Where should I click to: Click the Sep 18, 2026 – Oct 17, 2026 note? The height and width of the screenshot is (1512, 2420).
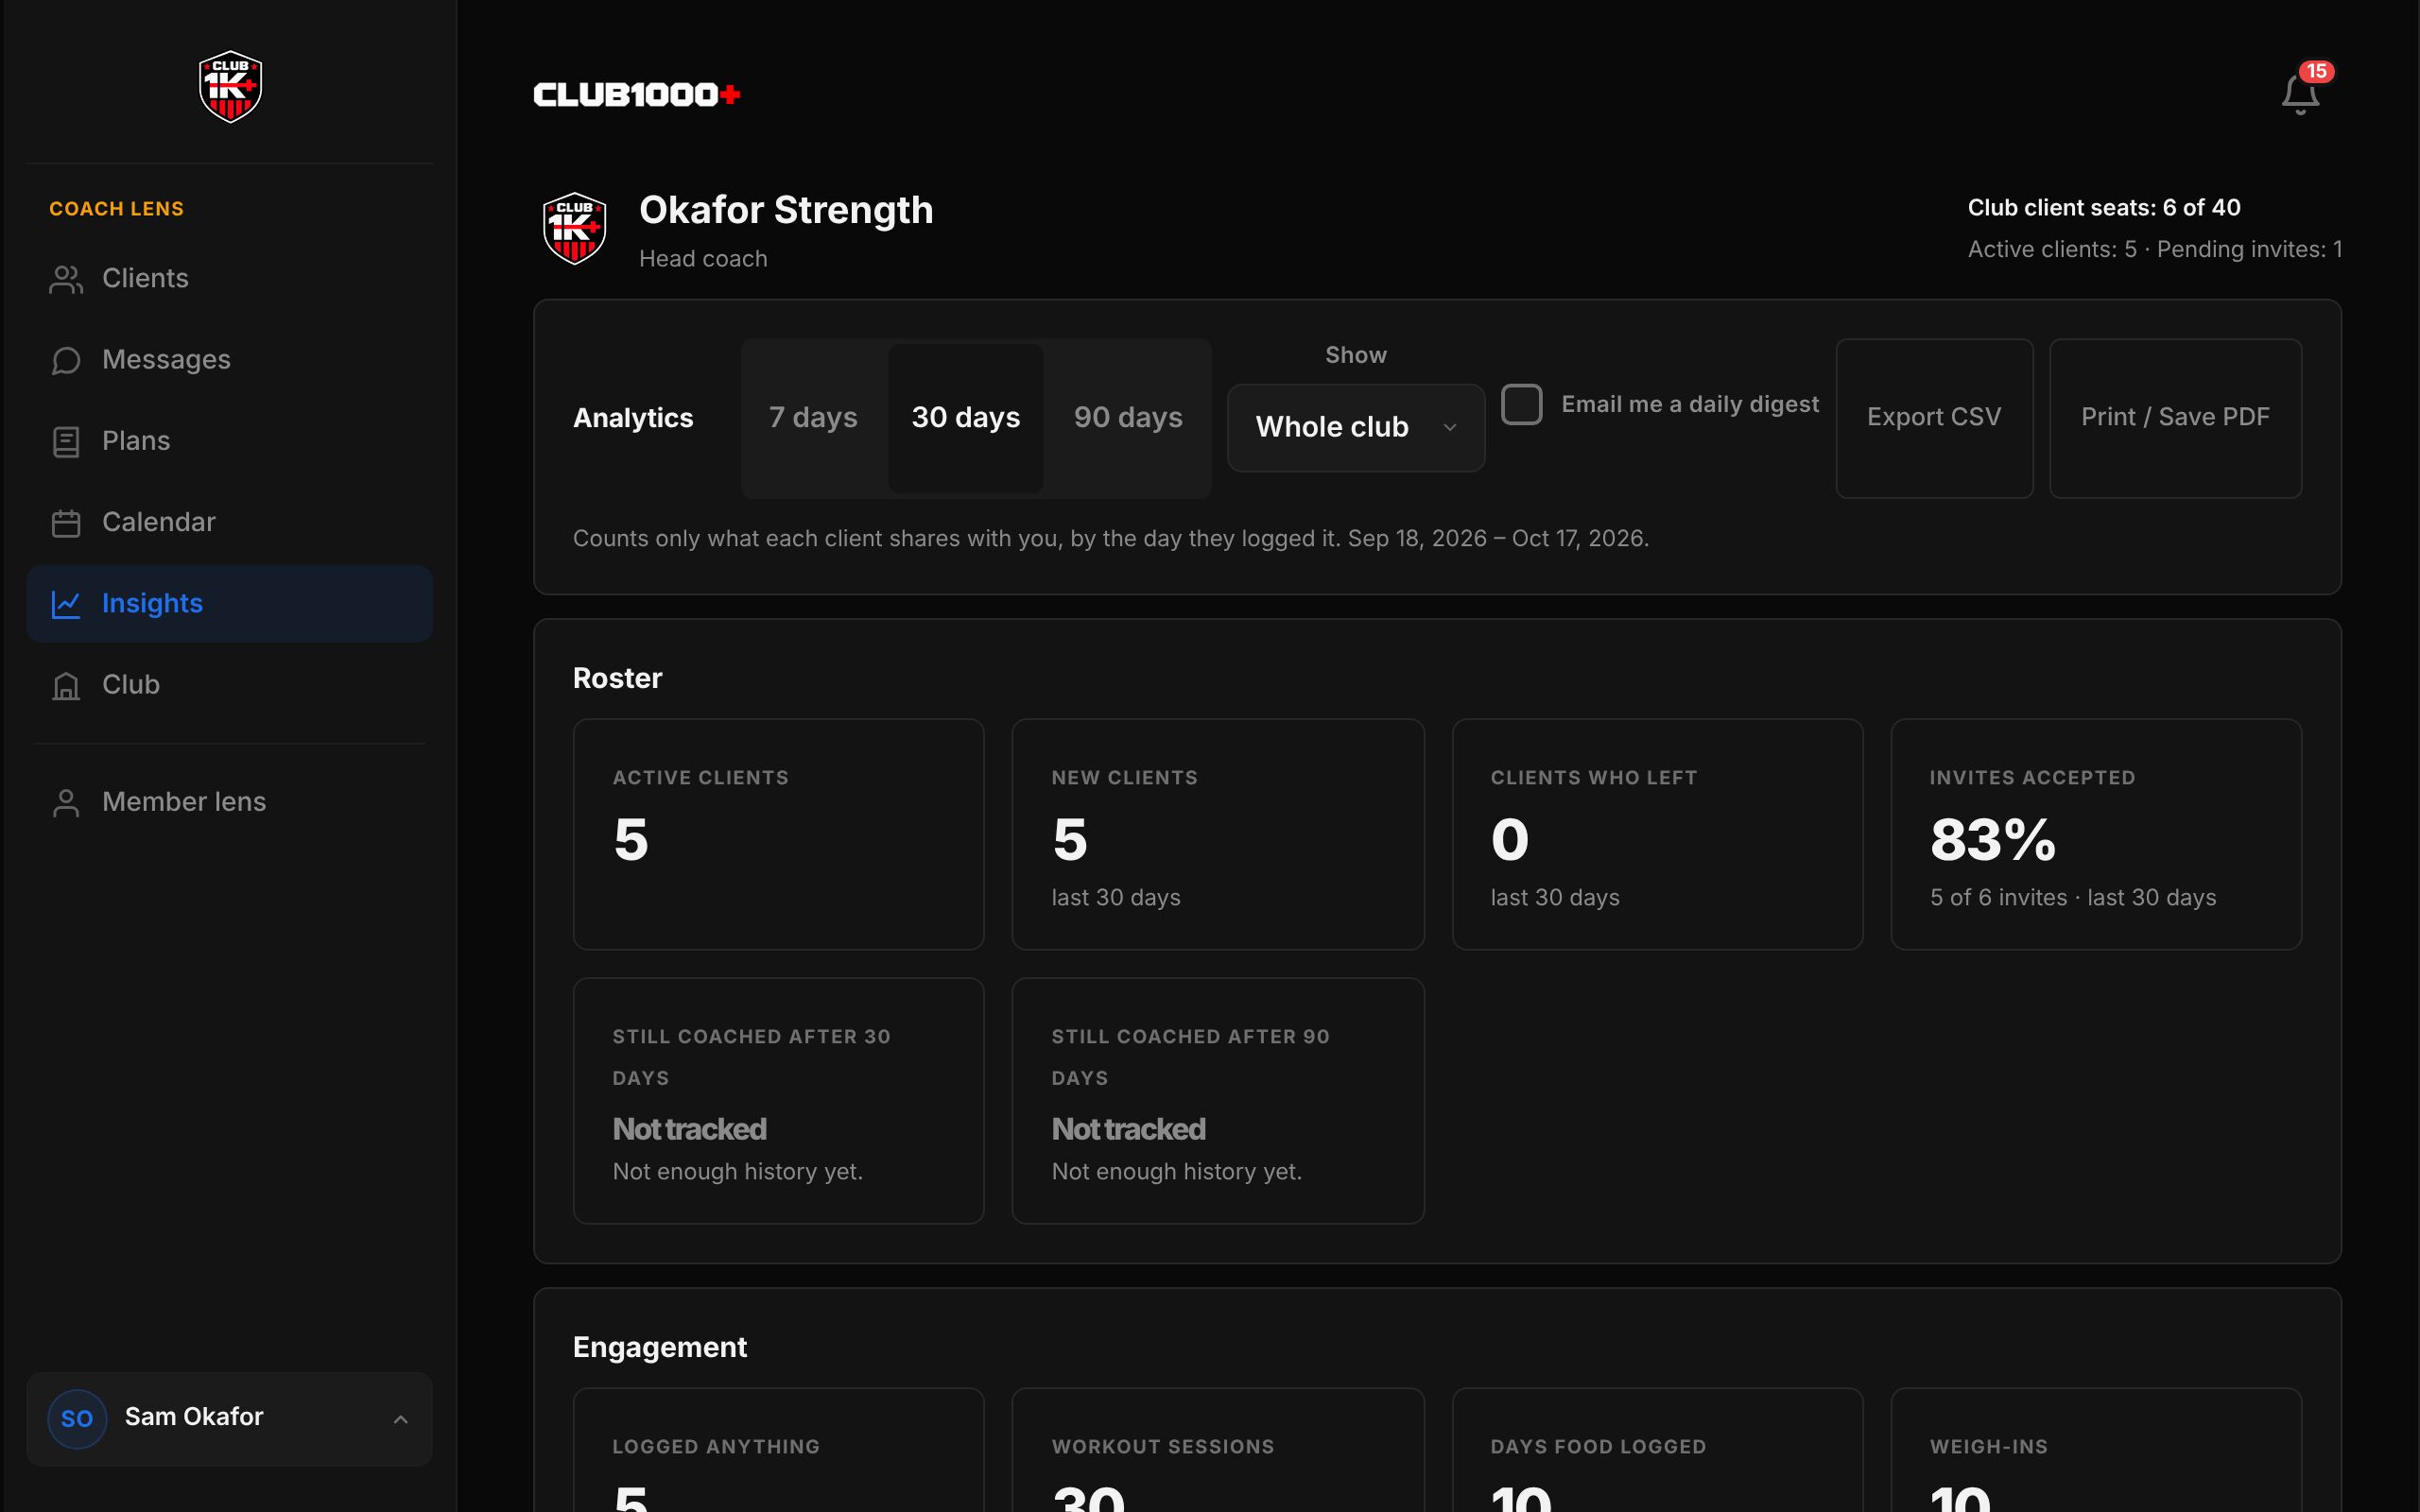pyautogui.click(x=1498, y=539)
